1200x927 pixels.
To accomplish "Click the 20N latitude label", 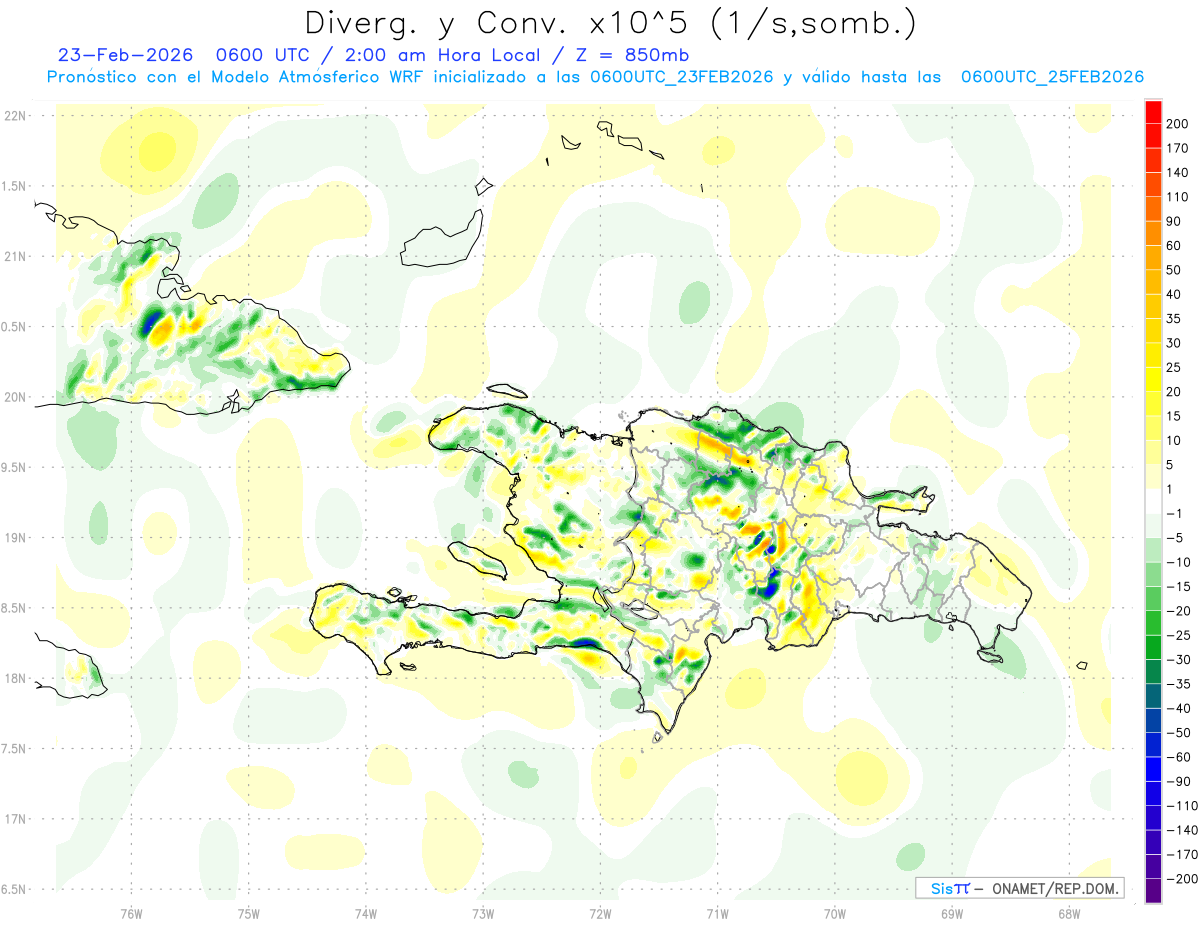I will [x=14, y=397].
